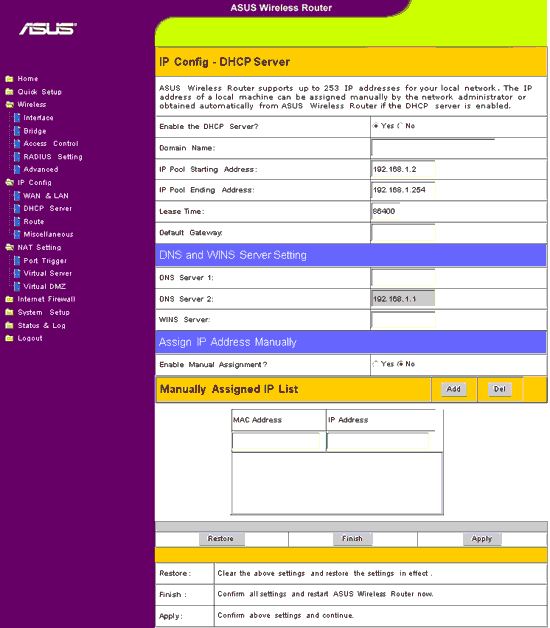Click the RADIUS Setting page icon
This screenshot has width=550, height=628.
17,157
